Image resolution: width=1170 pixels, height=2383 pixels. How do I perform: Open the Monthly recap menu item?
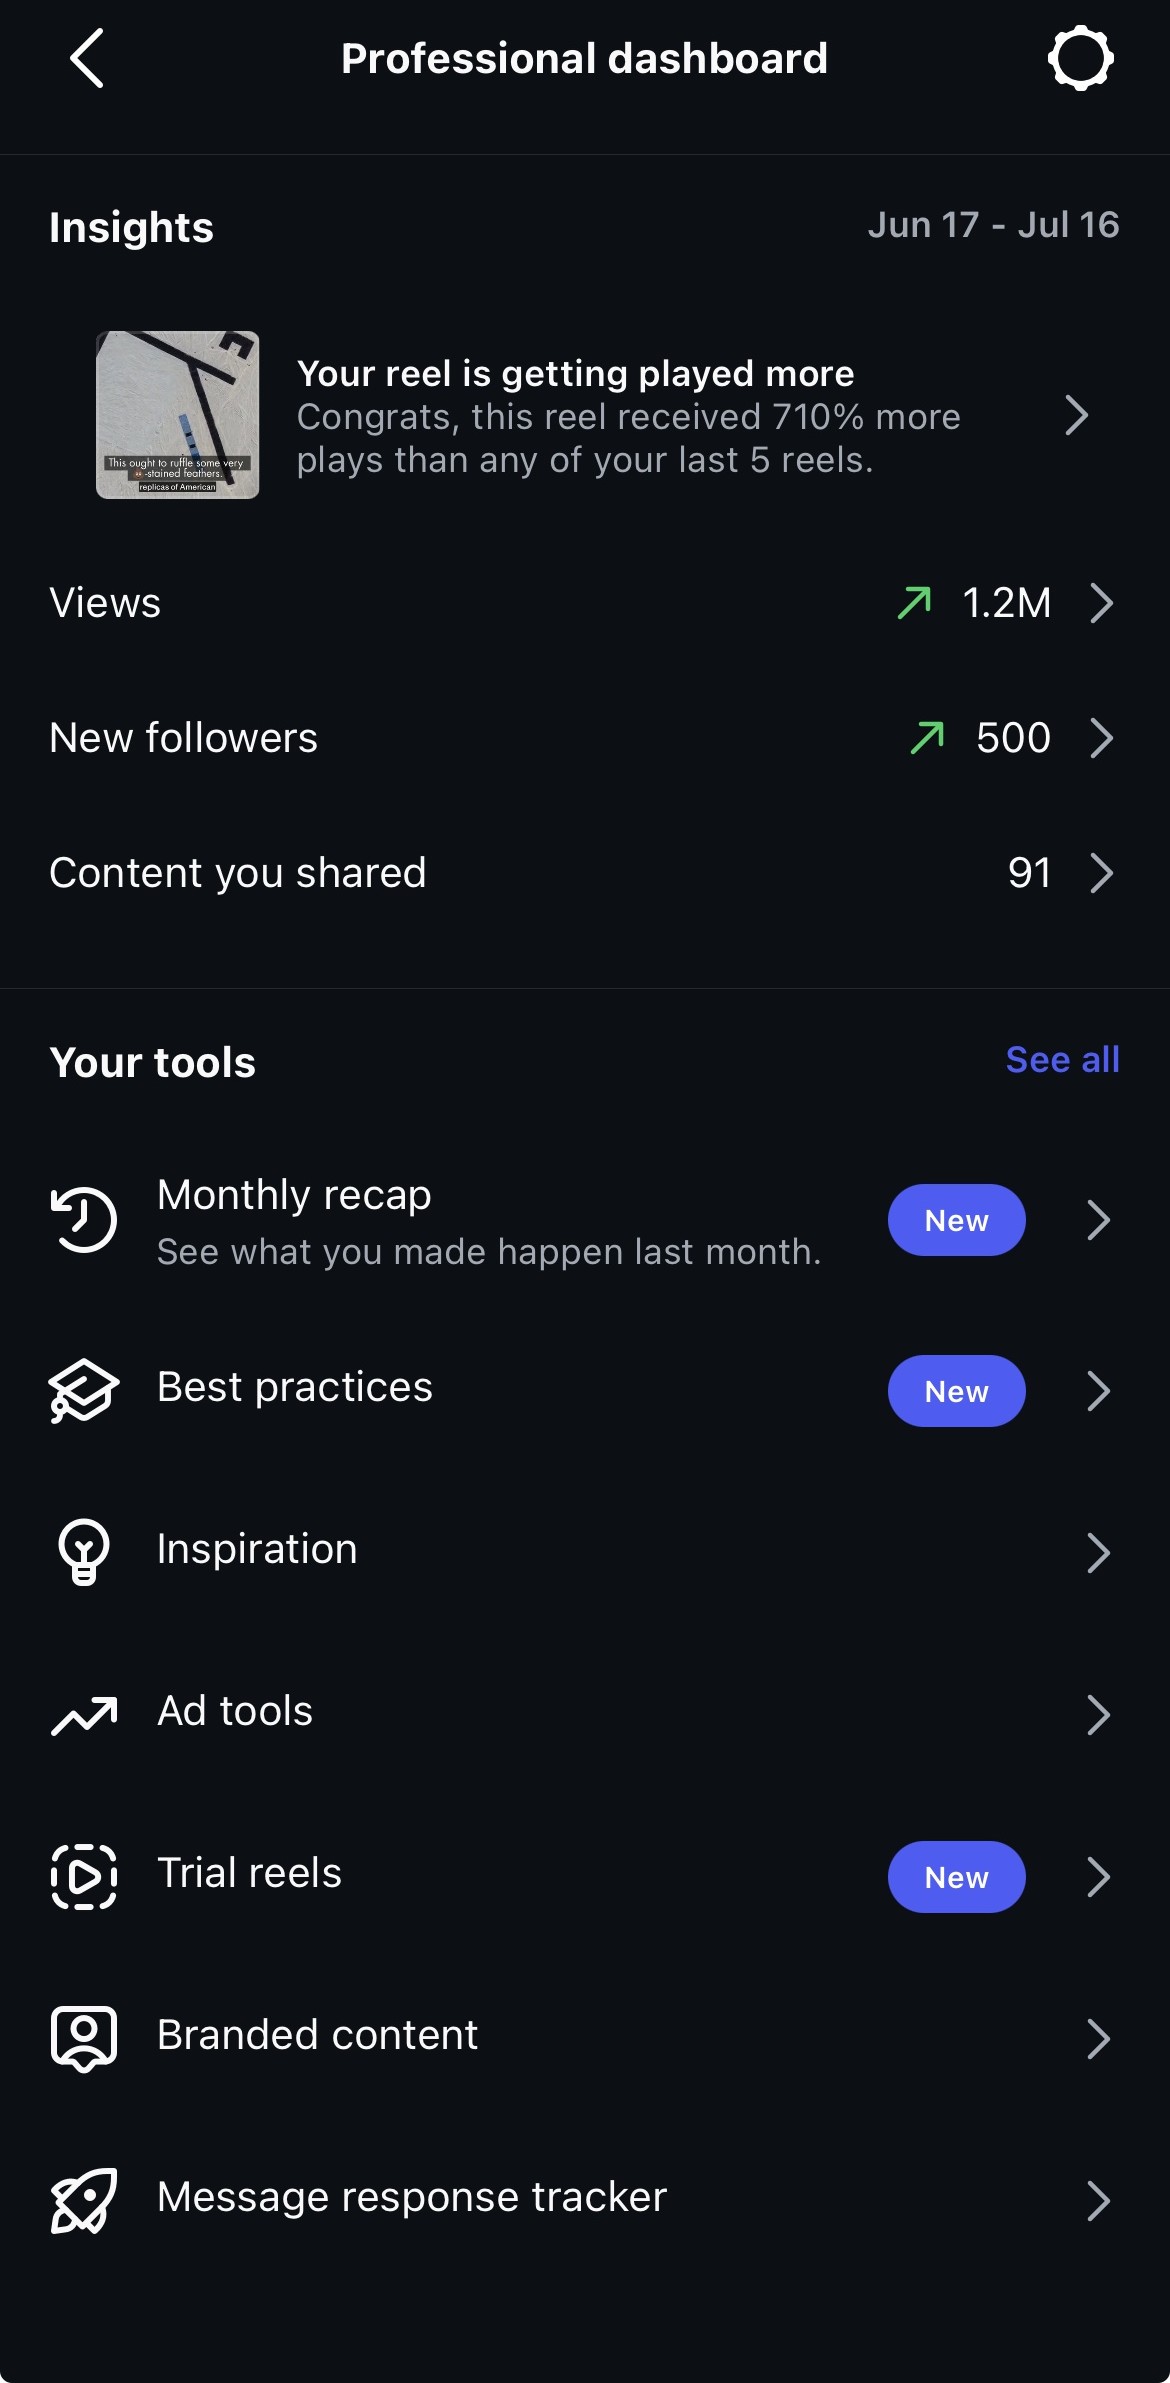pyautogui.click(x=585, y=1220)
